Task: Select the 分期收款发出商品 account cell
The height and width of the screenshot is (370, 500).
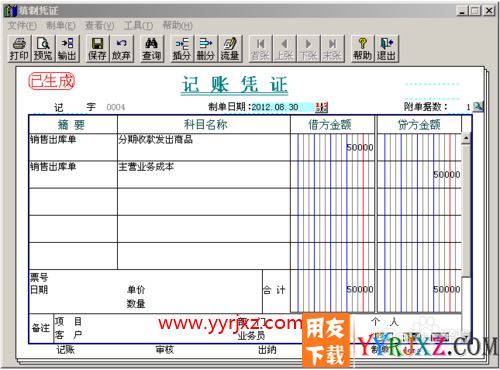Action: (x=204, y=147)
